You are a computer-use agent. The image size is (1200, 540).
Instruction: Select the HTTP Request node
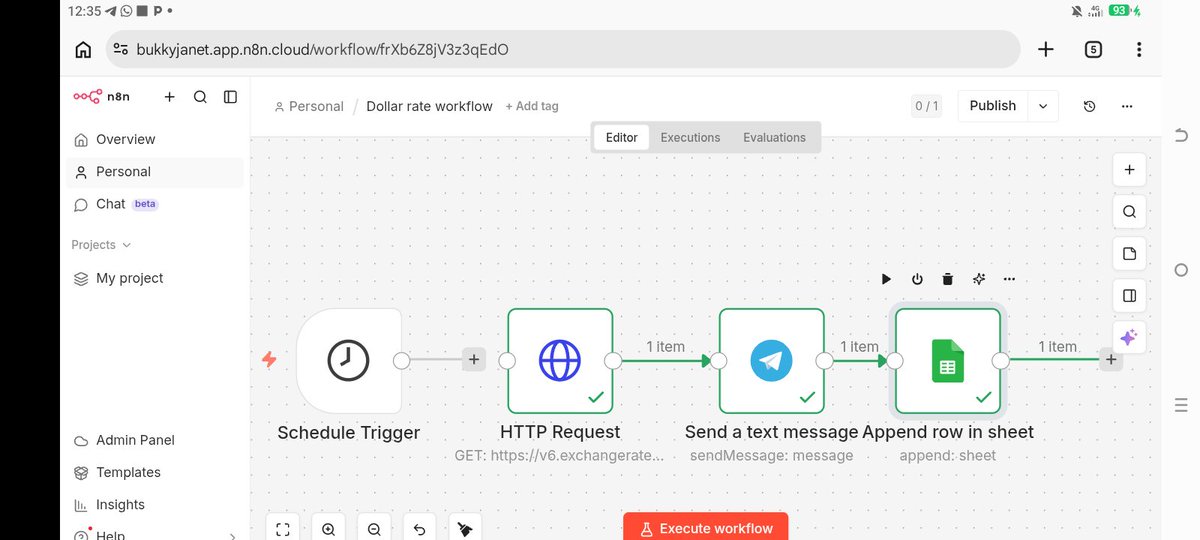click(560, 360)
